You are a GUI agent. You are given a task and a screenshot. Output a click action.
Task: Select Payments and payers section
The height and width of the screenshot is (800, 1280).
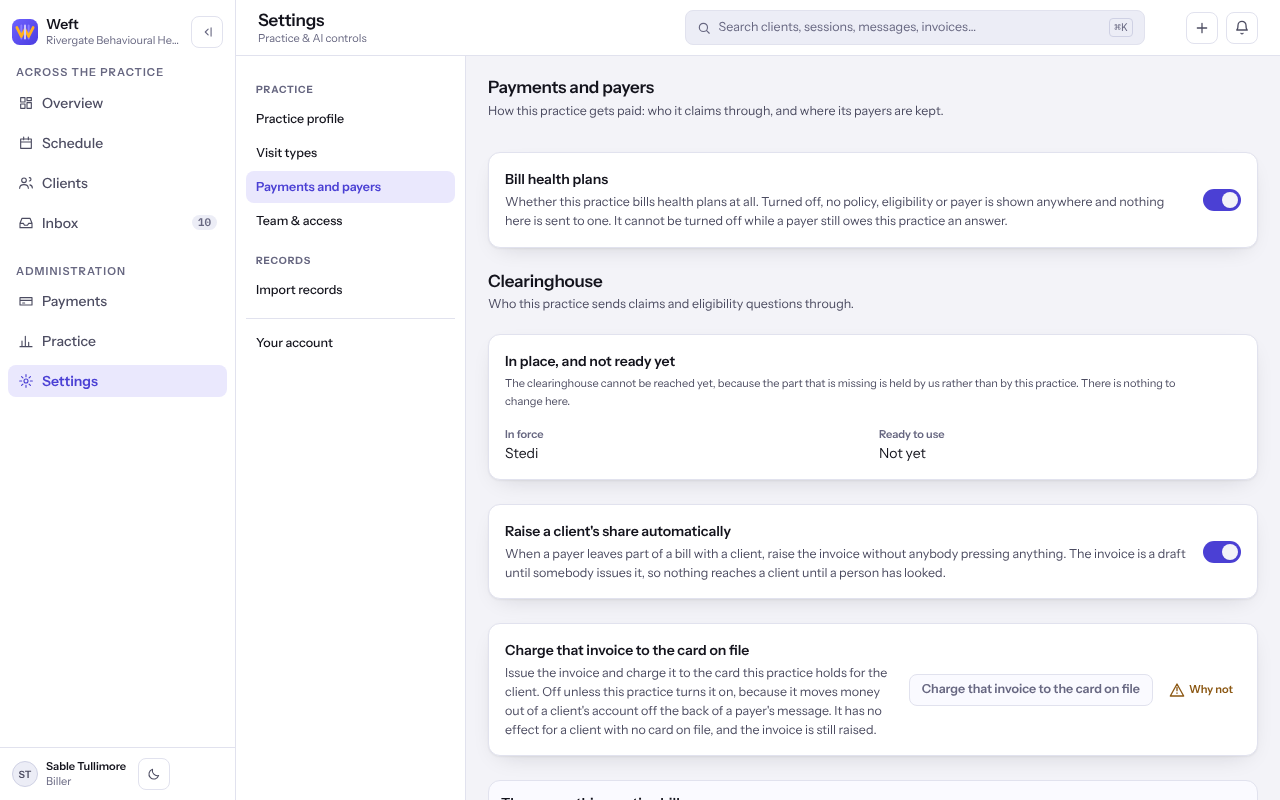(x=350, y=187)
